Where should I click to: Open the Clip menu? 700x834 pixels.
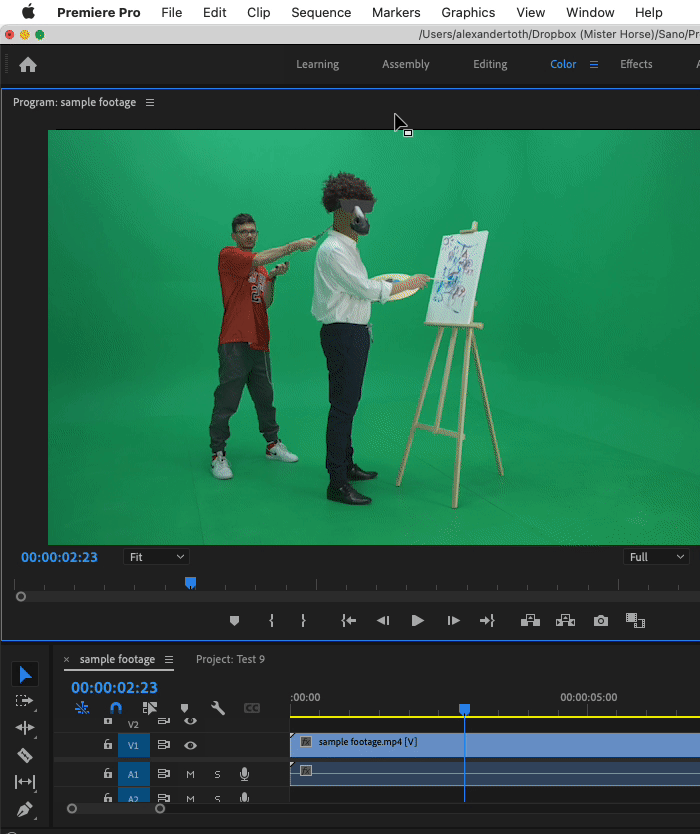[x=259, y=12]
